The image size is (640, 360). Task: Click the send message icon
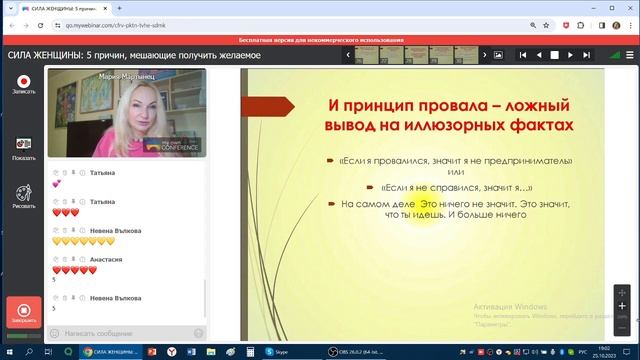(x=198, y=333)
